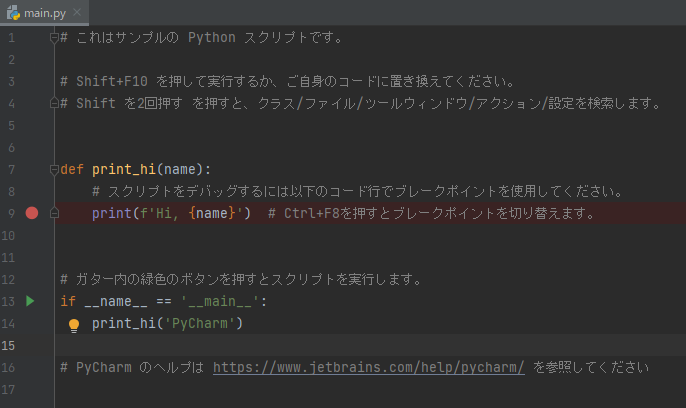Collapse the print_hi function at line 7

point(54,170)
